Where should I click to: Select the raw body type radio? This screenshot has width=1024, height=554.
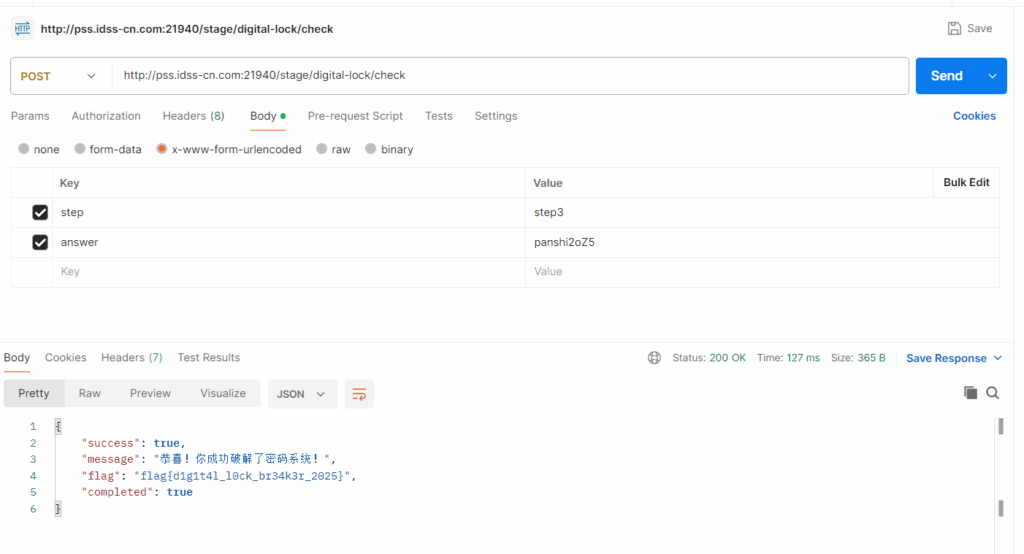[x=322, y=149]
